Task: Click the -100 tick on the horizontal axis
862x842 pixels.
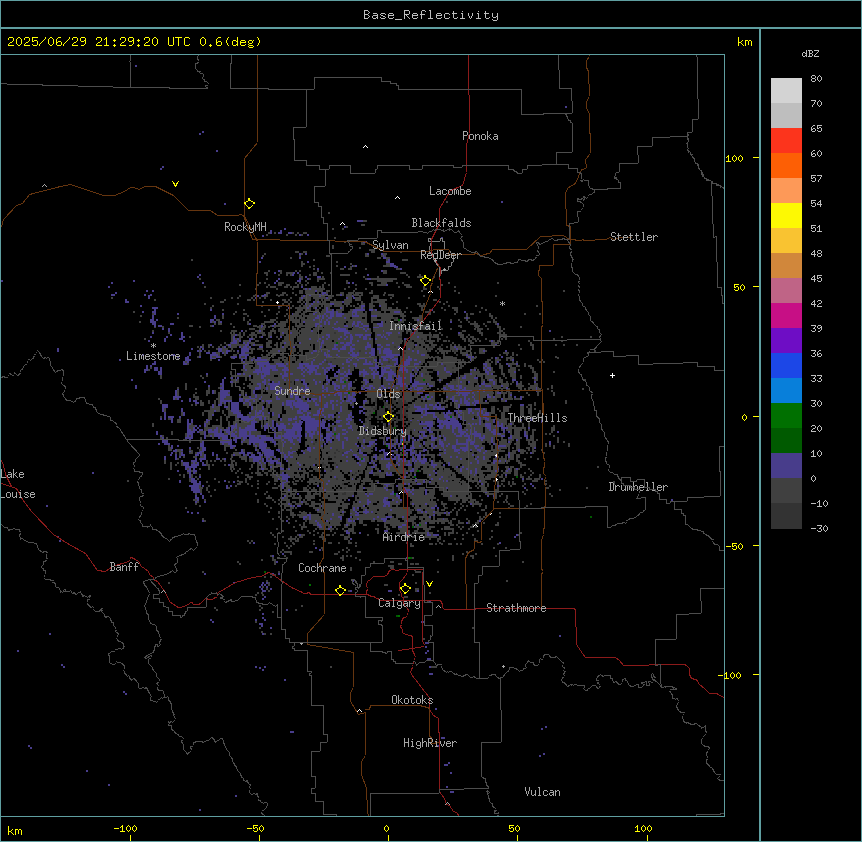Action: coord(125,828)
